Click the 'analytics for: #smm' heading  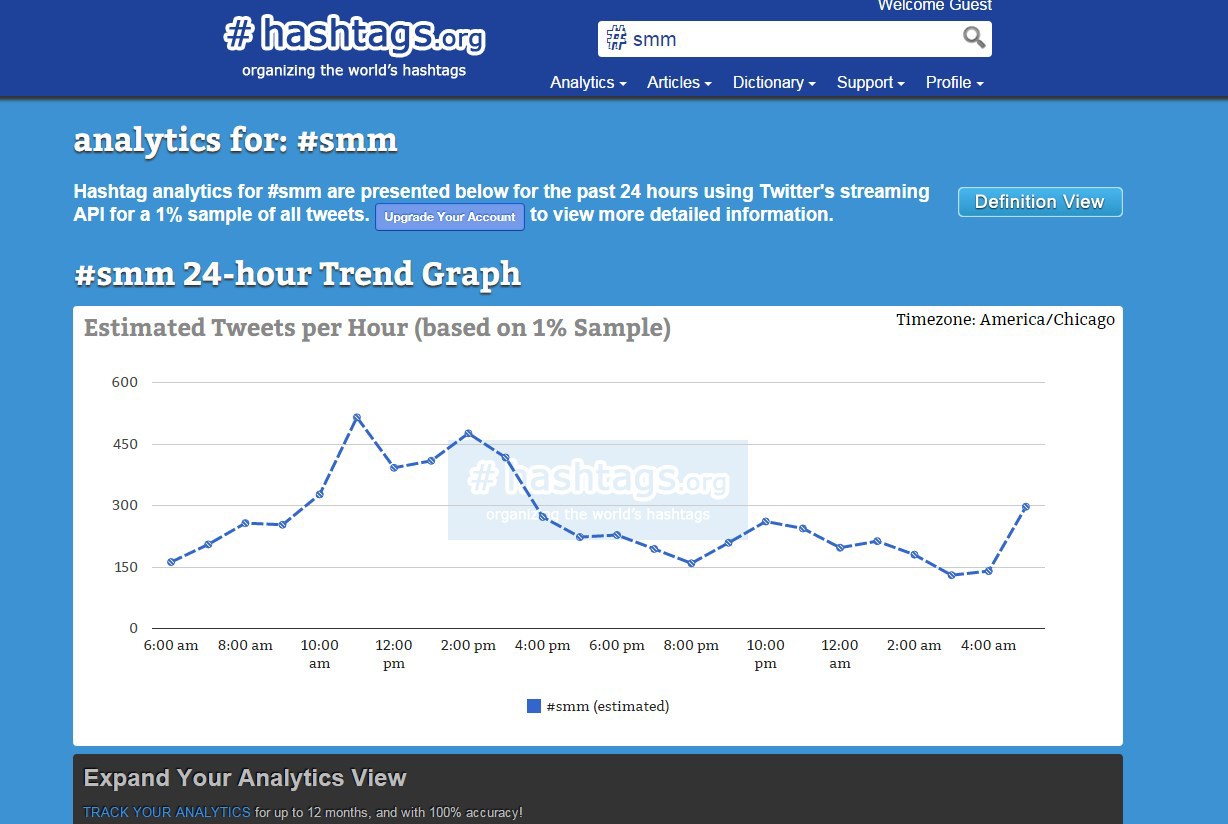coord(235,140)
